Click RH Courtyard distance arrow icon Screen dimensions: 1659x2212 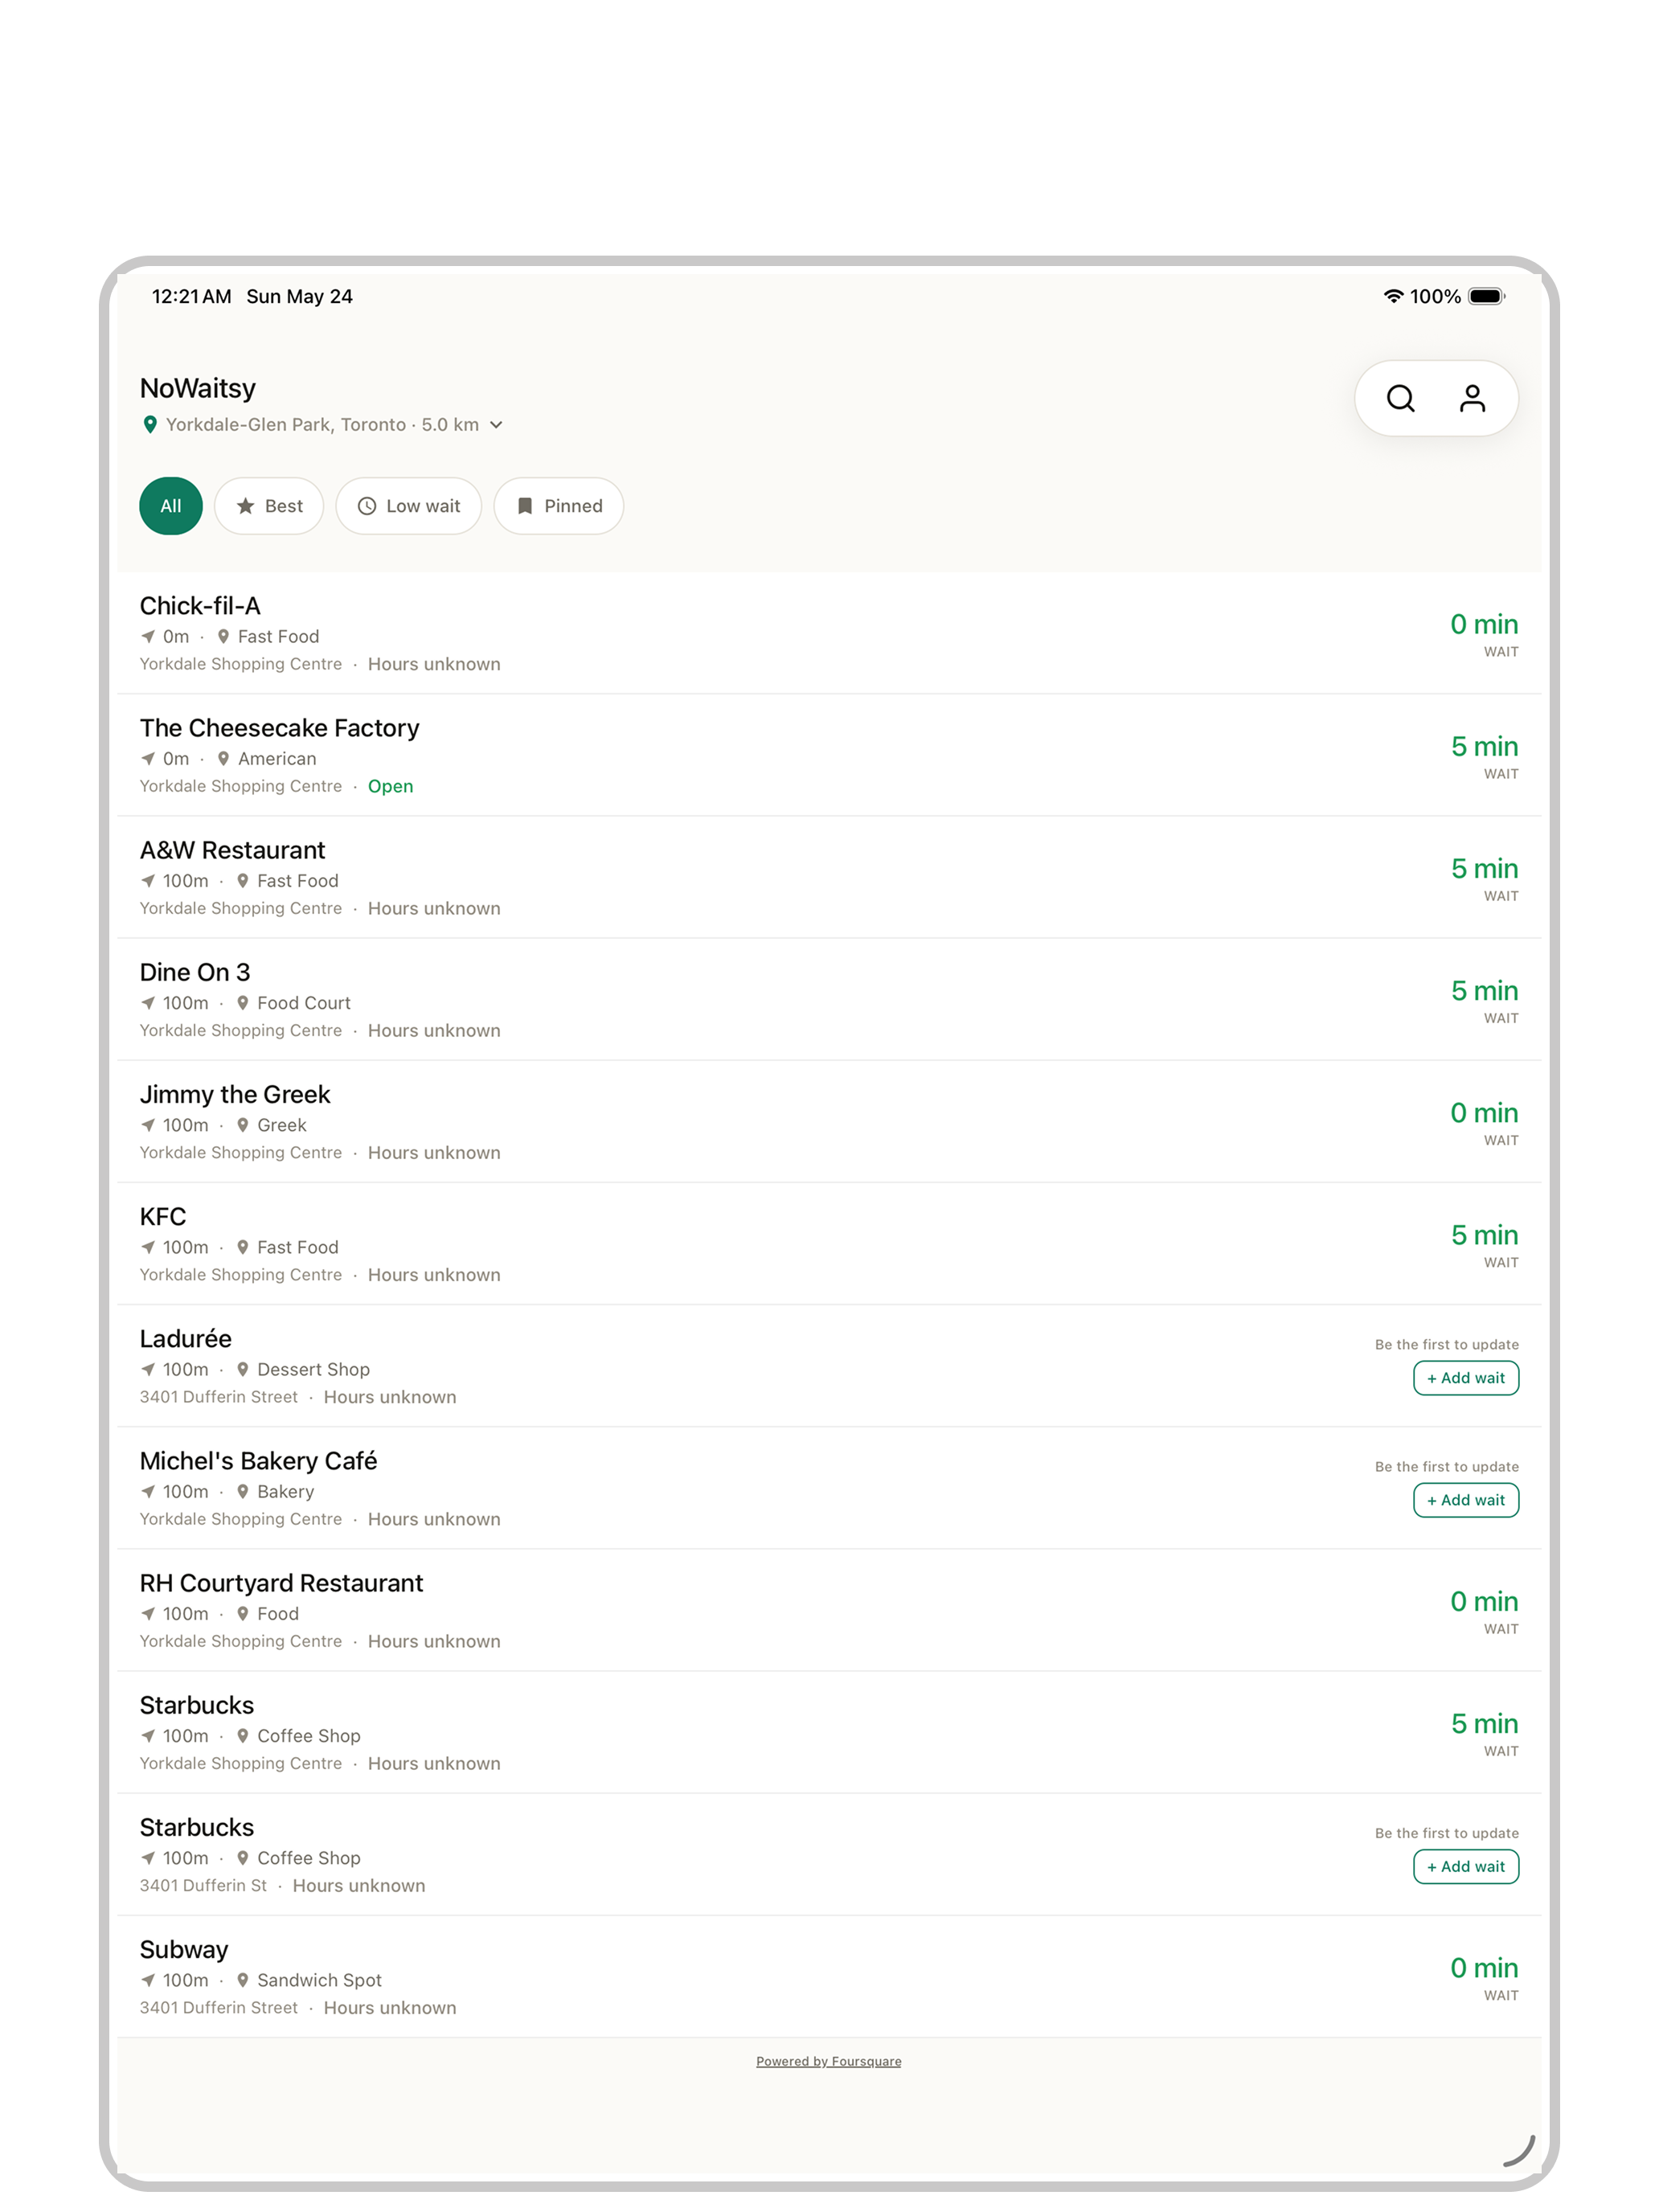(x=148, y=1613)
